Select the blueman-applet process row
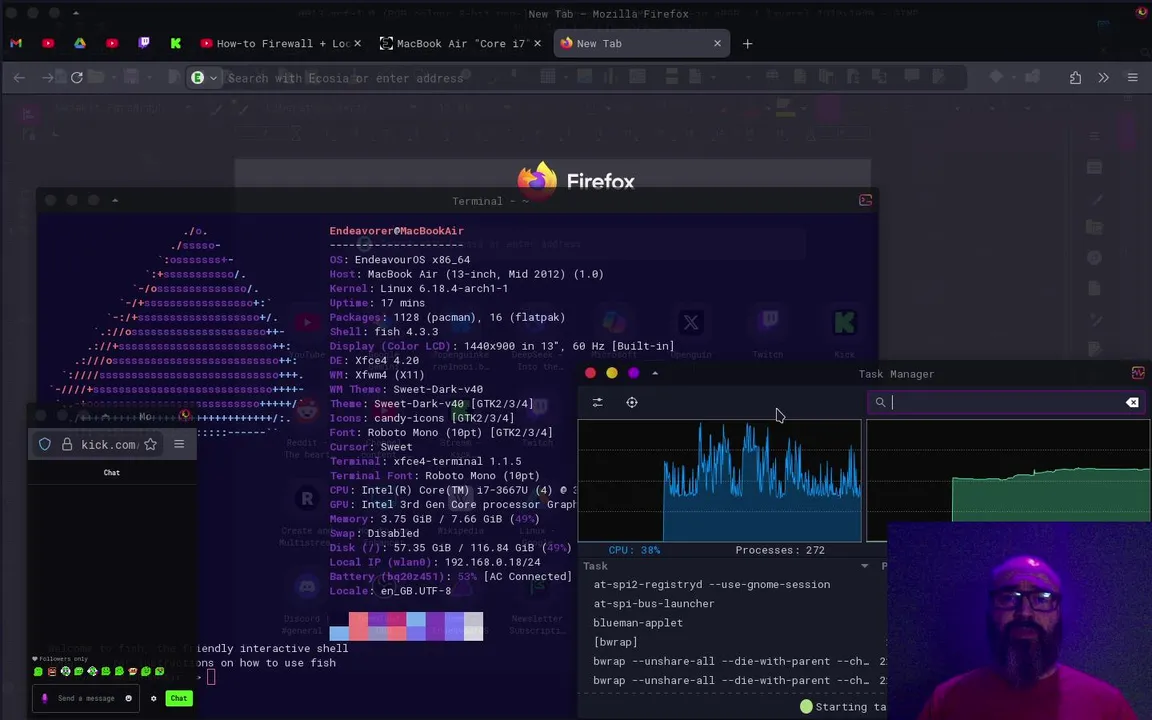Screen dimensions: 1152x720 coord(732,623)
